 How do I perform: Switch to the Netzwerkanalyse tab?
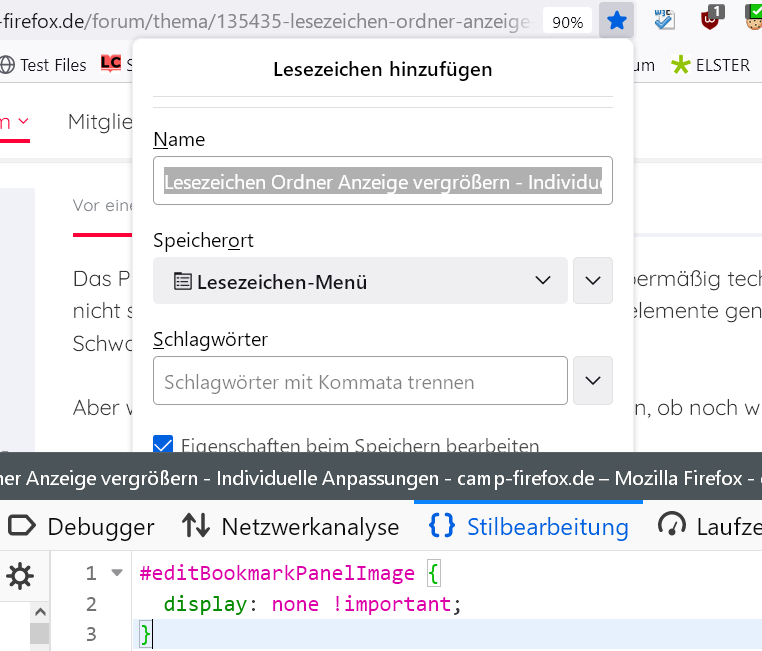(291, 526)
